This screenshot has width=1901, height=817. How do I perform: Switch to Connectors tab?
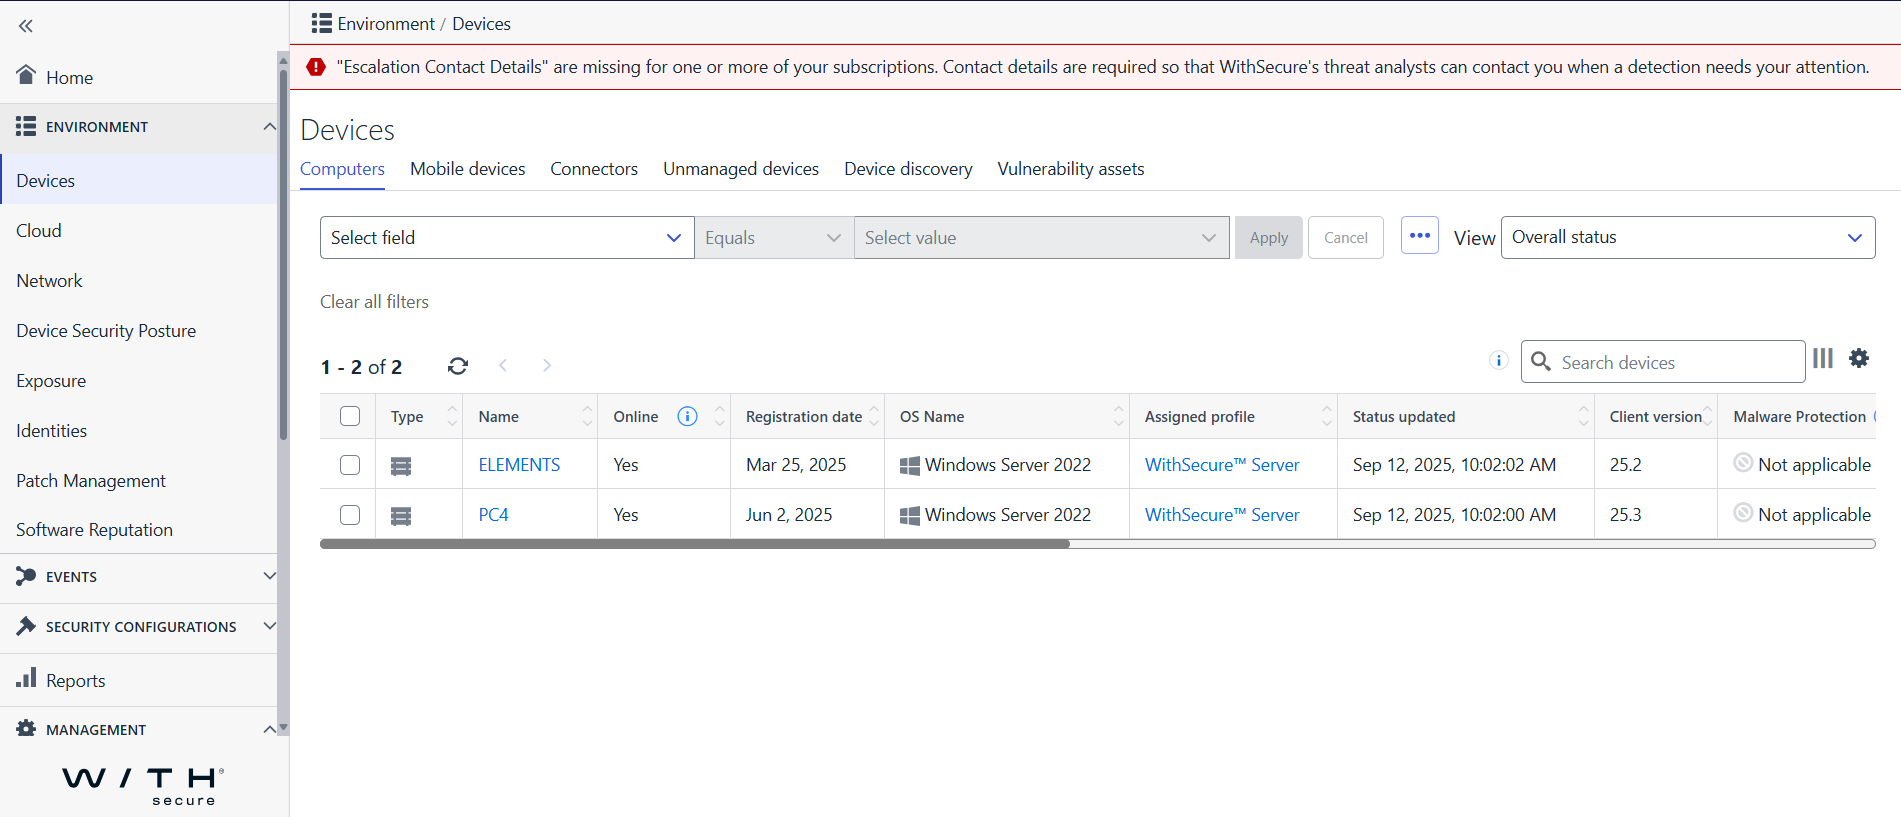tap(594, 169)
